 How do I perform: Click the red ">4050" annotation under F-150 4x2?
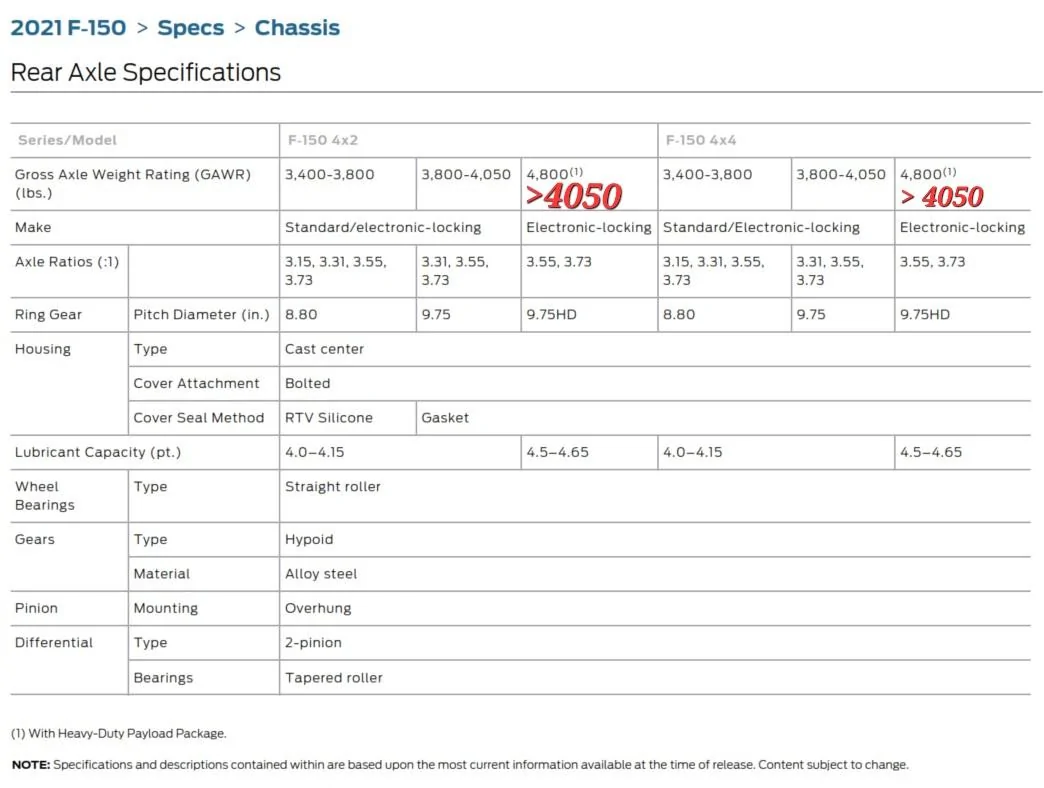(575, 196)
